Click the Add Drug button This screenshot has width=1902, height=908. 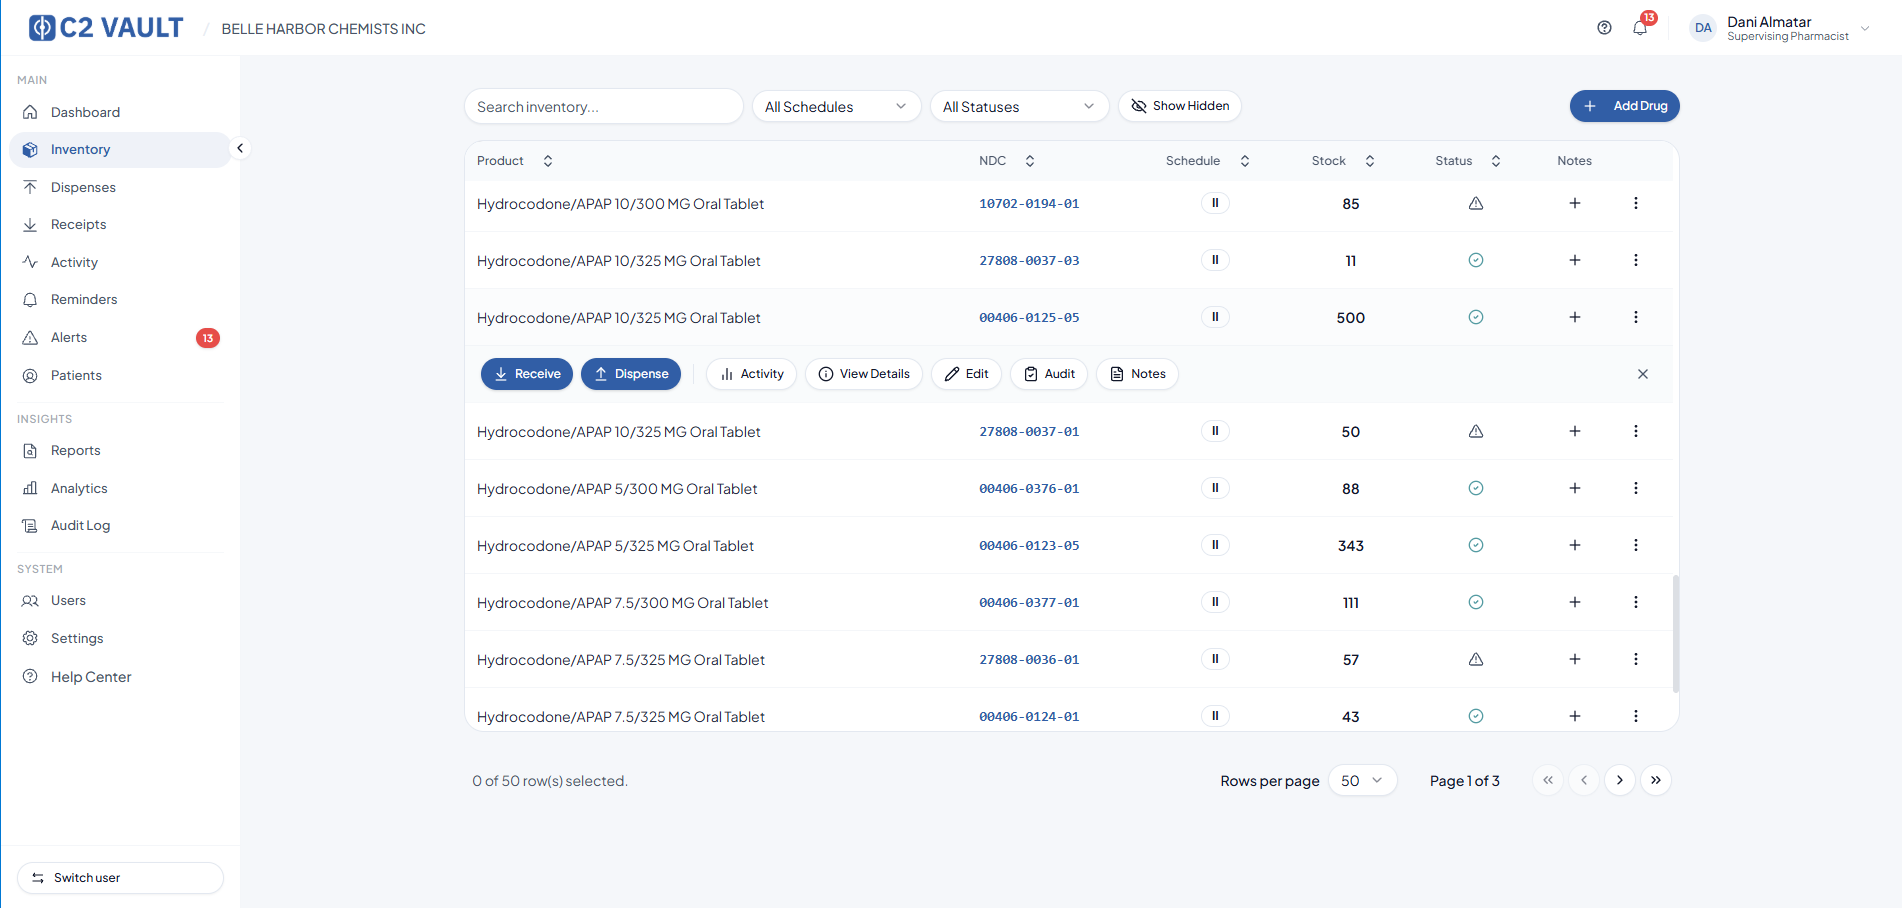[x=1624, y=106]
